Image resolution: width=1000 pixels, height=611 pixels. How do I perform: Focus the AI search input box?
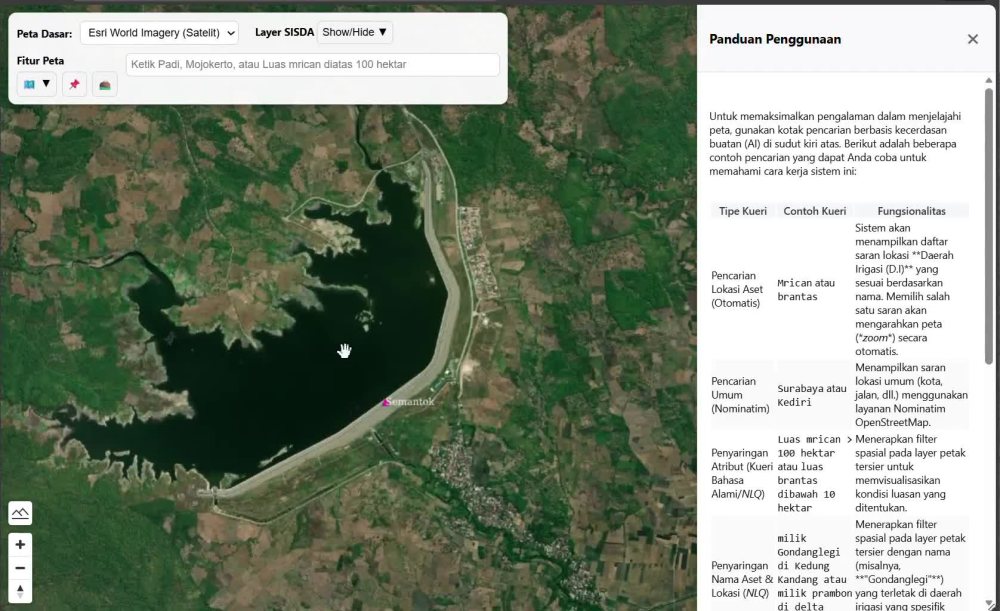312,64
